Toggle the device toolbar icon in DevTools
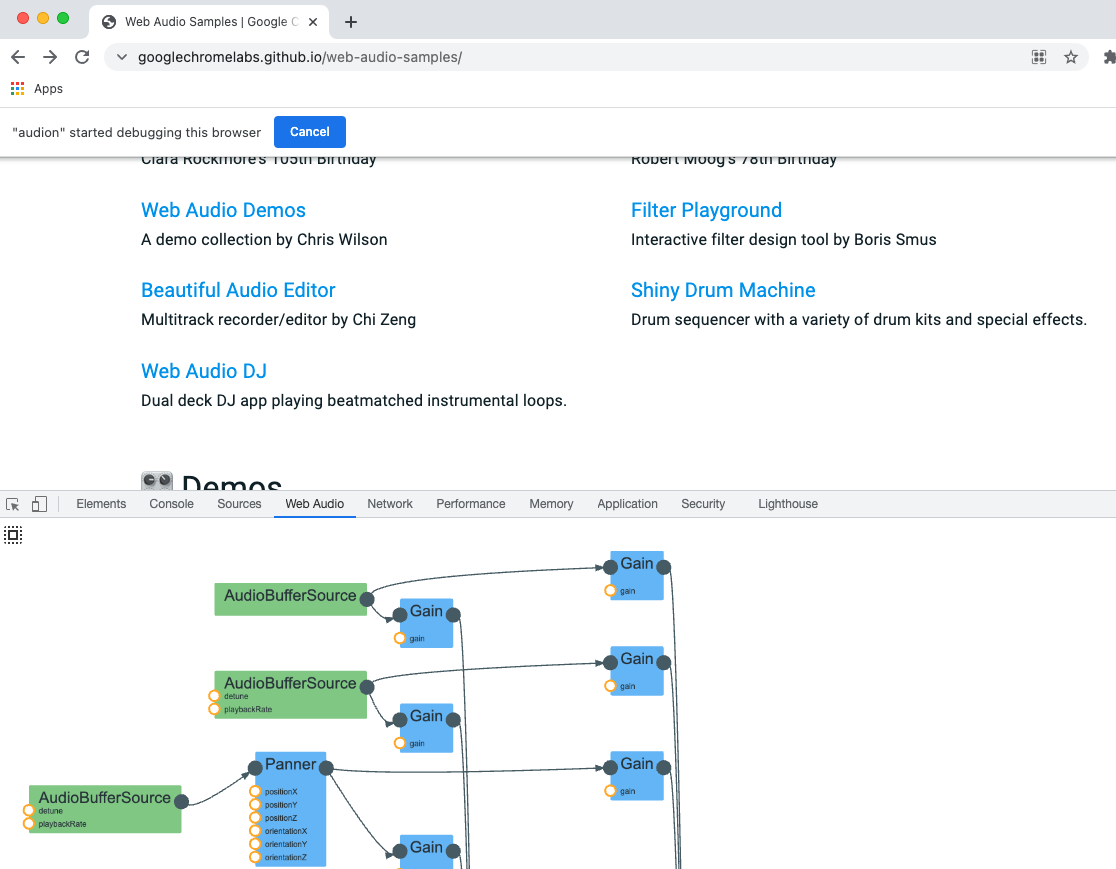1116x869 pixels. pos(39,504)
